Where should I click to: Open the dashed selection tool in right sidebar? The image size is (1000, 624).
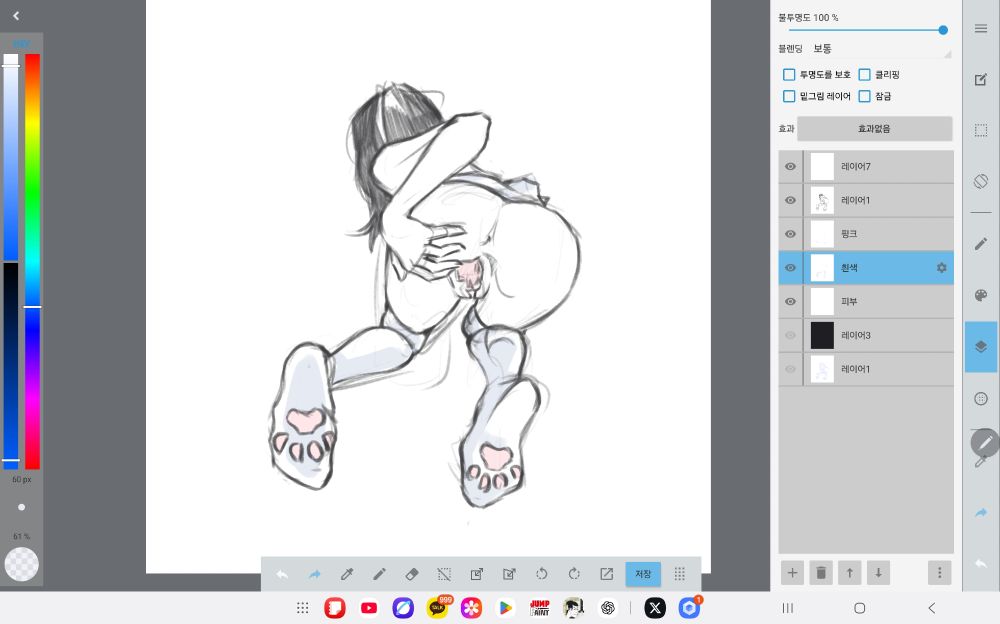(981, 130)
